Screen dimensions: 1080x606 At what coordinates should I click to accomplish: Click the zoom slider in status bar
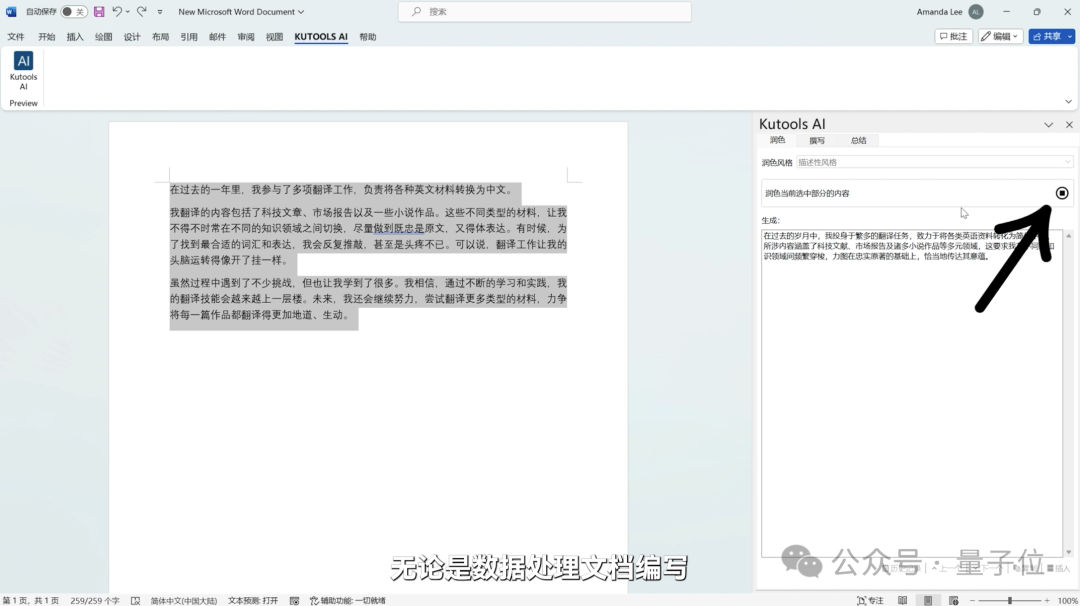(1010, 601)
